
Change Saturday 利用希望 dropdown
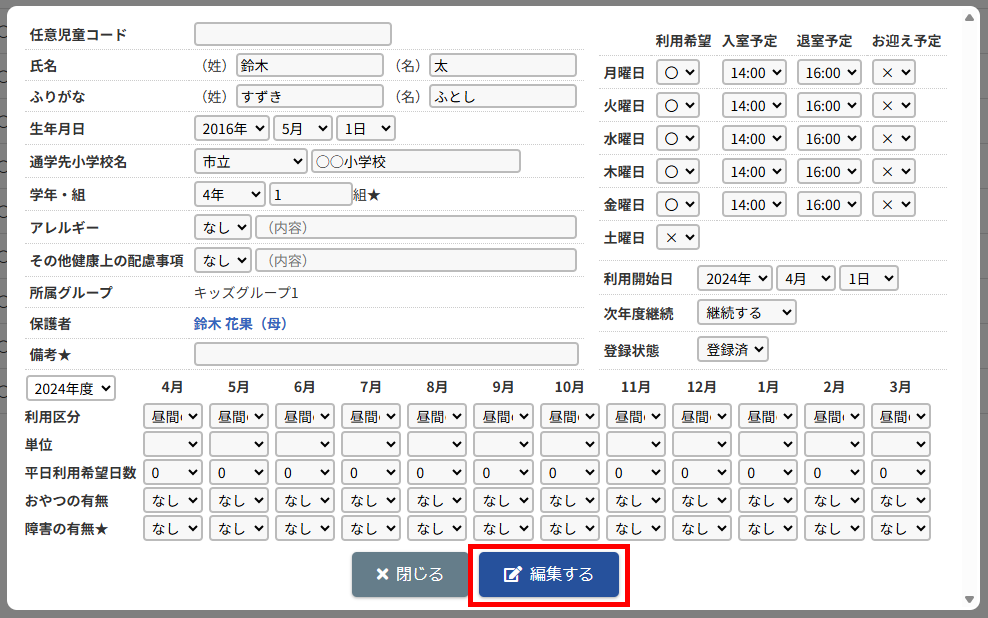tap(677, 237)
